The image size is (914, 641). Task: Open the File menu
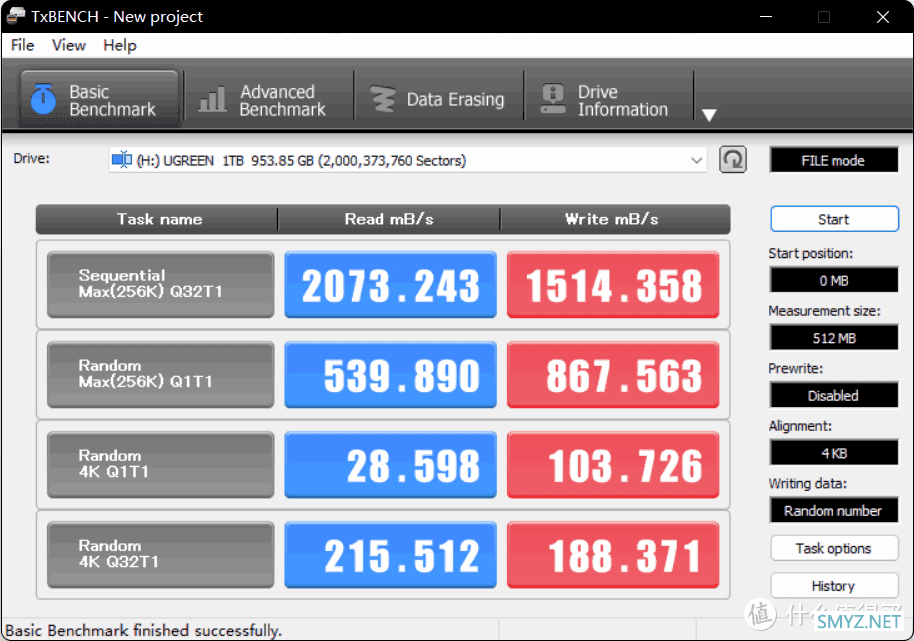pos(23,45)
